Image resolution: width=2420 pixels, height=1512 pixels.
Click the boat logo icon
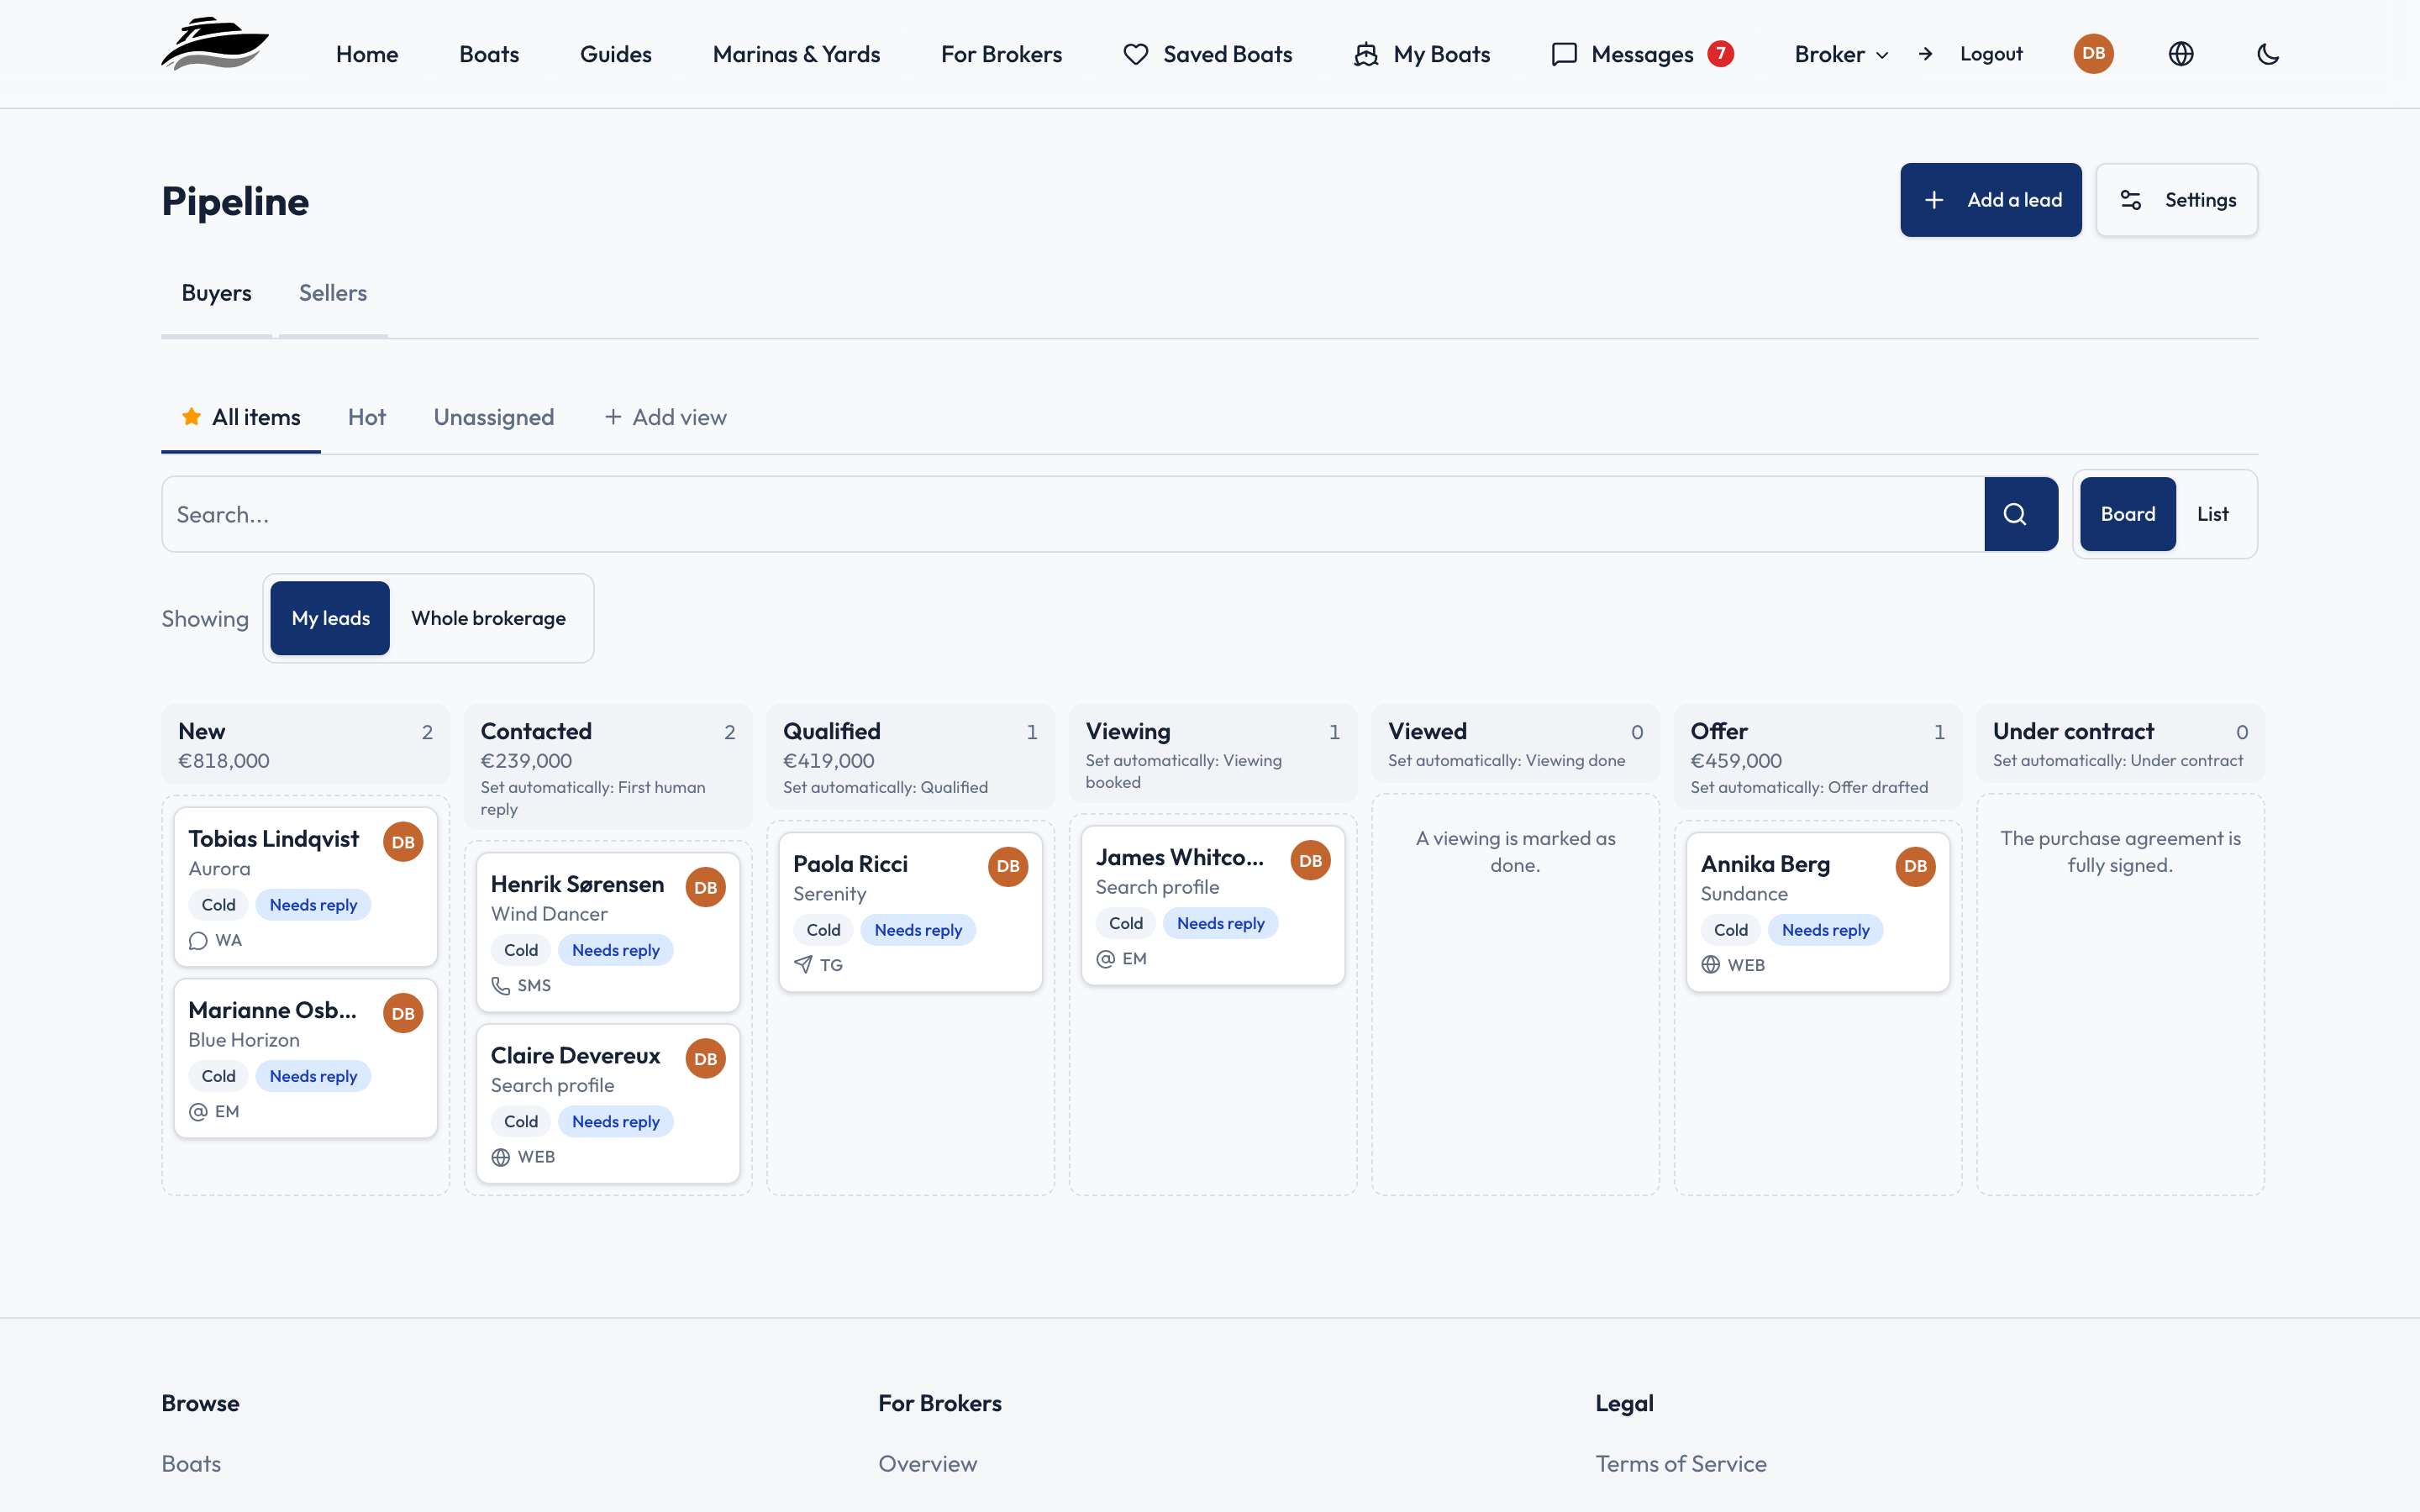[x=215, y=44]
